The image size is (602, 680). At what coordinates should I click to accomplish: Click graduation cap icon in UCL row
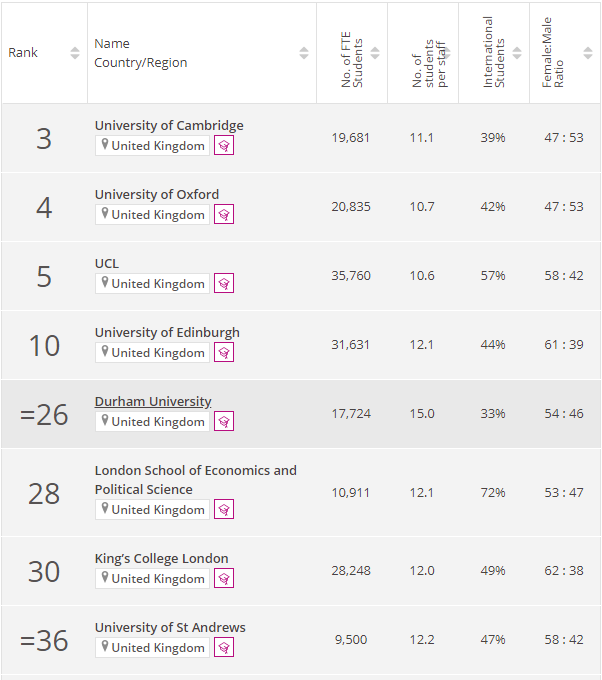click(x=224, y=284)
